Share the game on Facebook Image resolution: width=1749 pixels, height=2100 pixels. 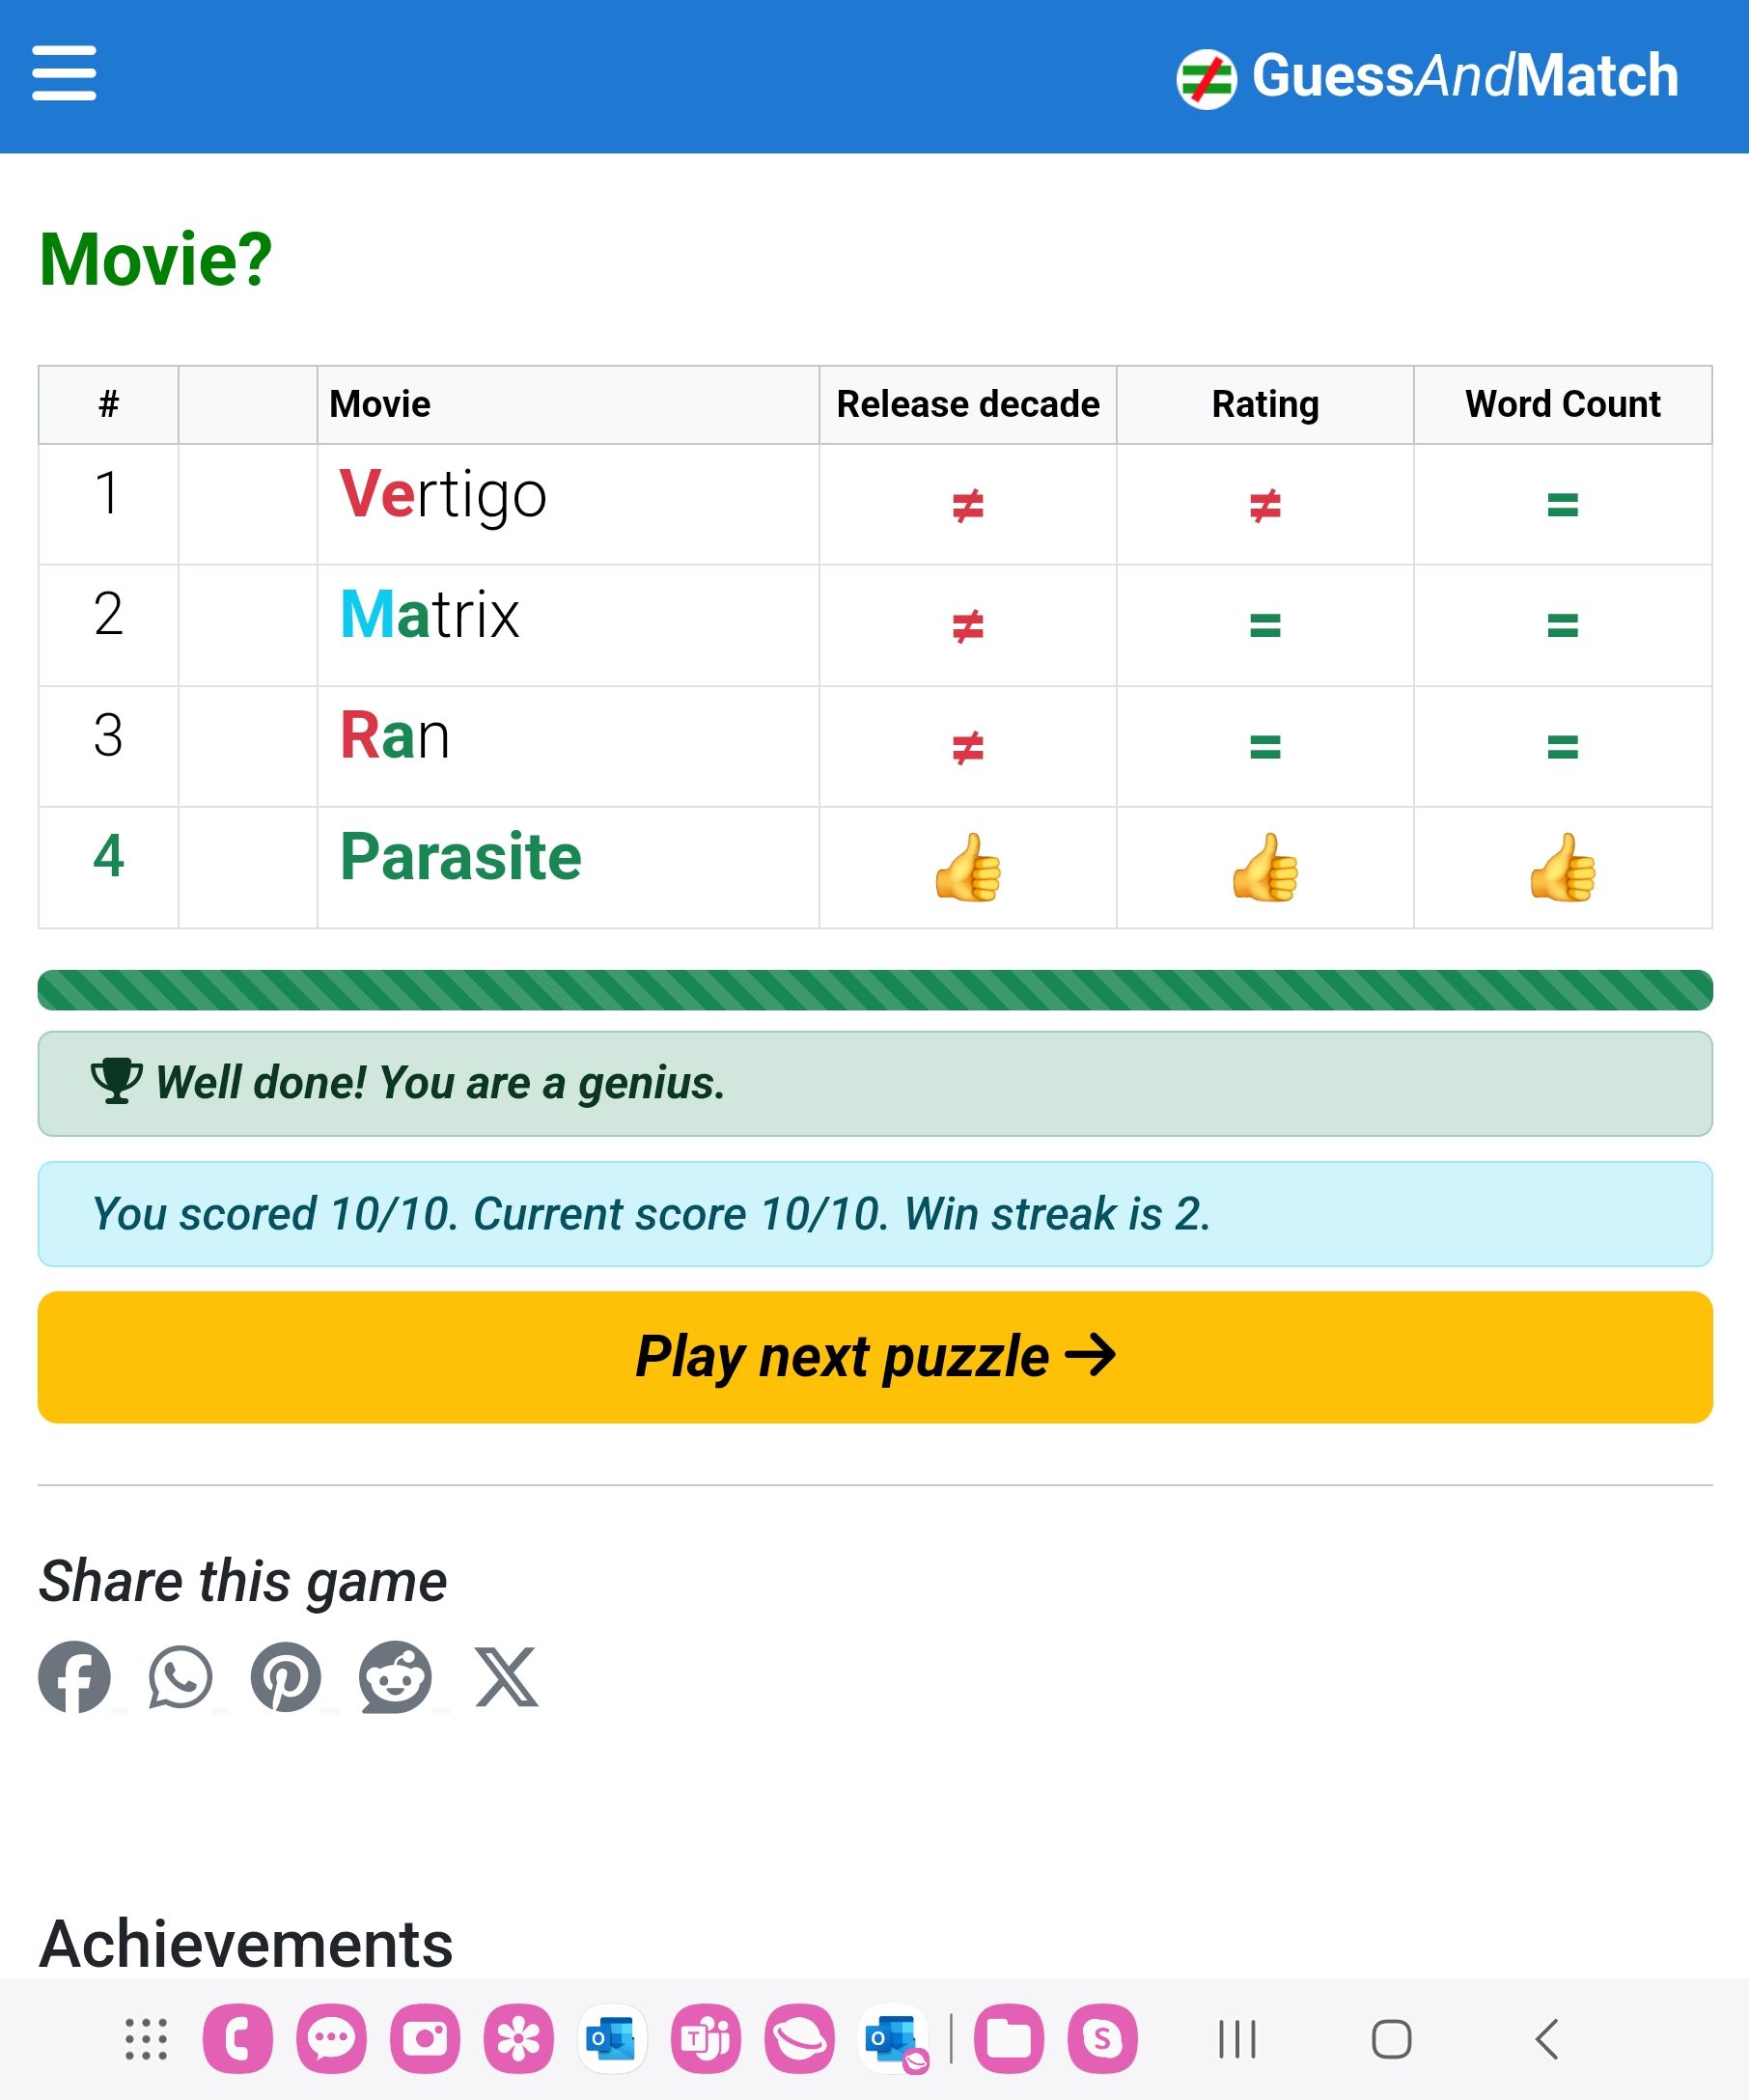click(x=75, y=1677)
